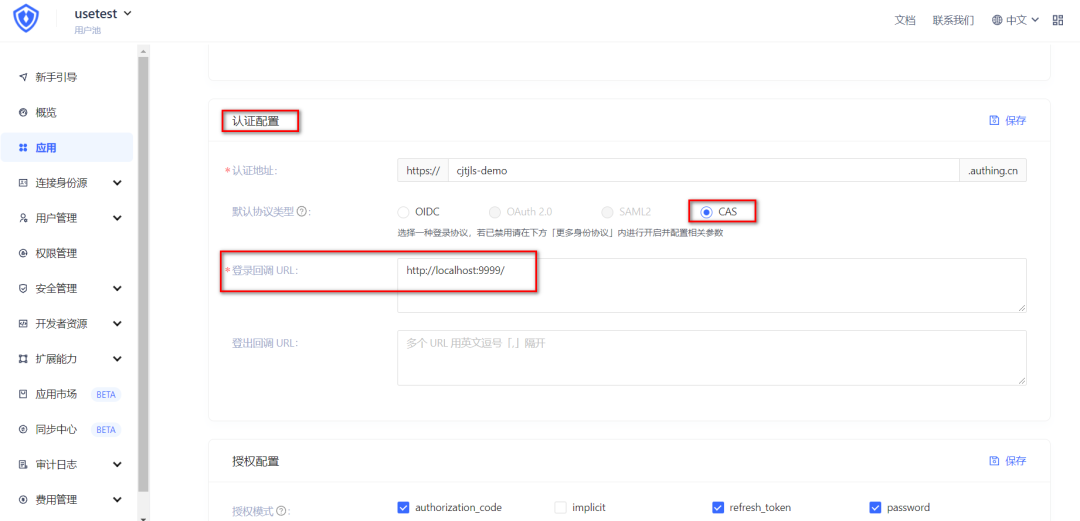Click the 默认协议类型 help question icon
Image resolution: width=1080 pixels, height=521 pixels.
(x=301, y=212)
